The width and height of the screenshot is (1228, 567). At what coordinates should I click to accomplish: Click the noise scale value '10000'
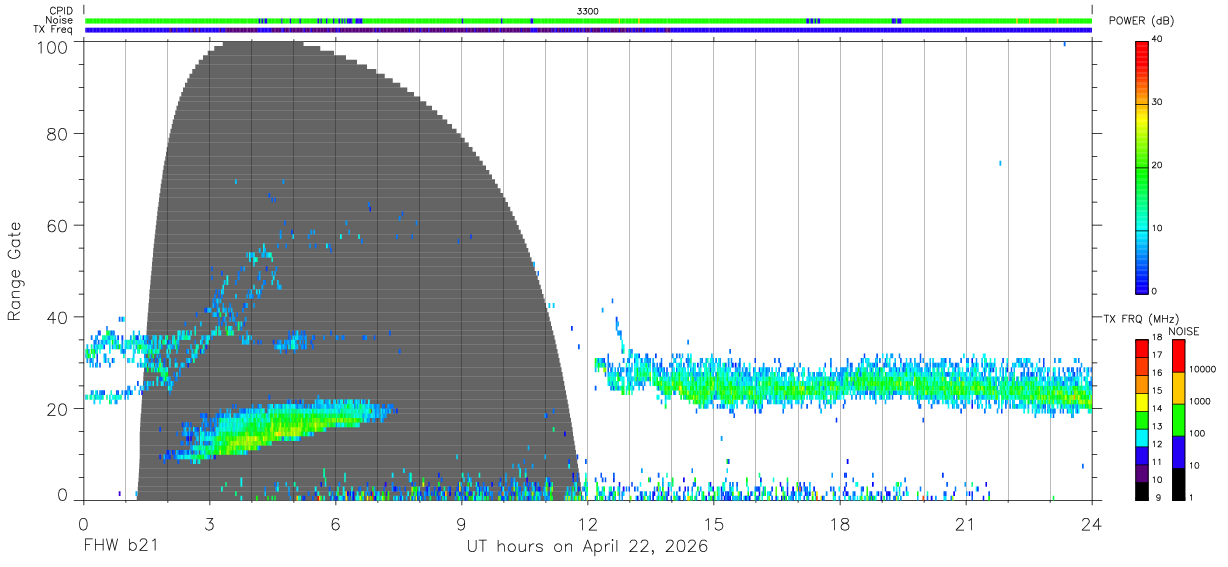(x=1203, y=369)
